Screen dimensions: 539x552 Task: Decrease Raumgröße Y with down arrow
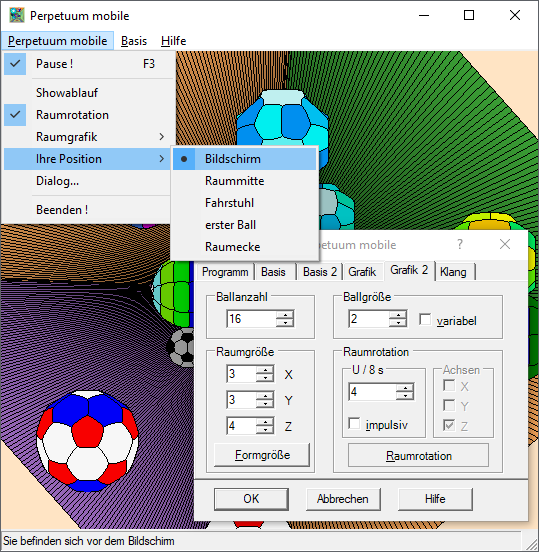coord(265,404)
